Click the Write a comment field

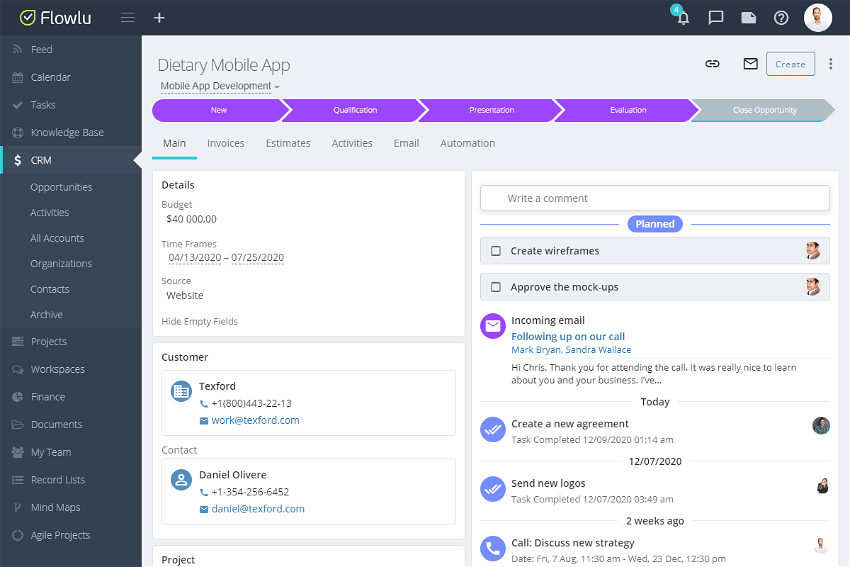654,198
